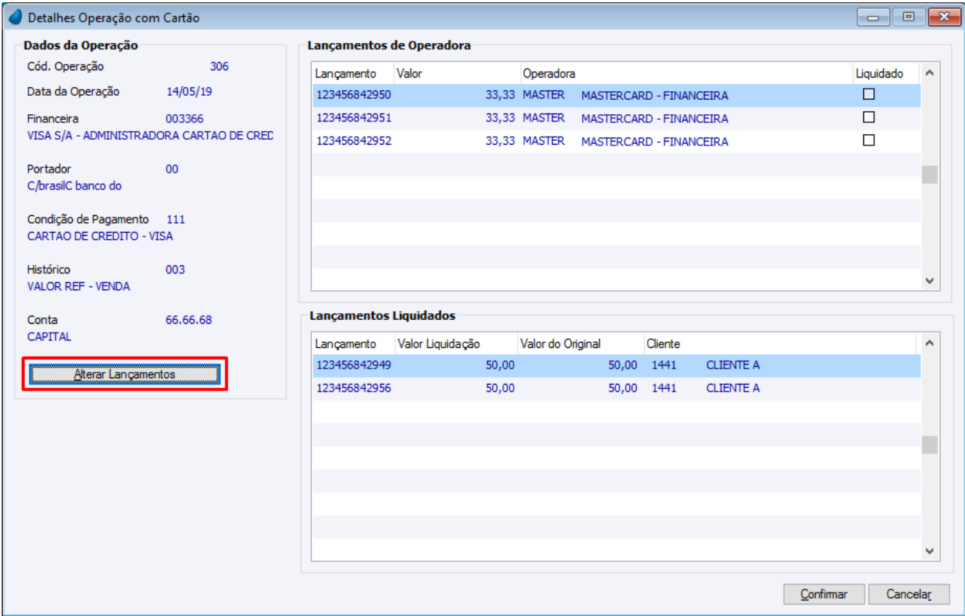The height and width of the screenshot is (616, 965).
Task: Select liquidated lançamento 123456842949
Action: point(616,365)
